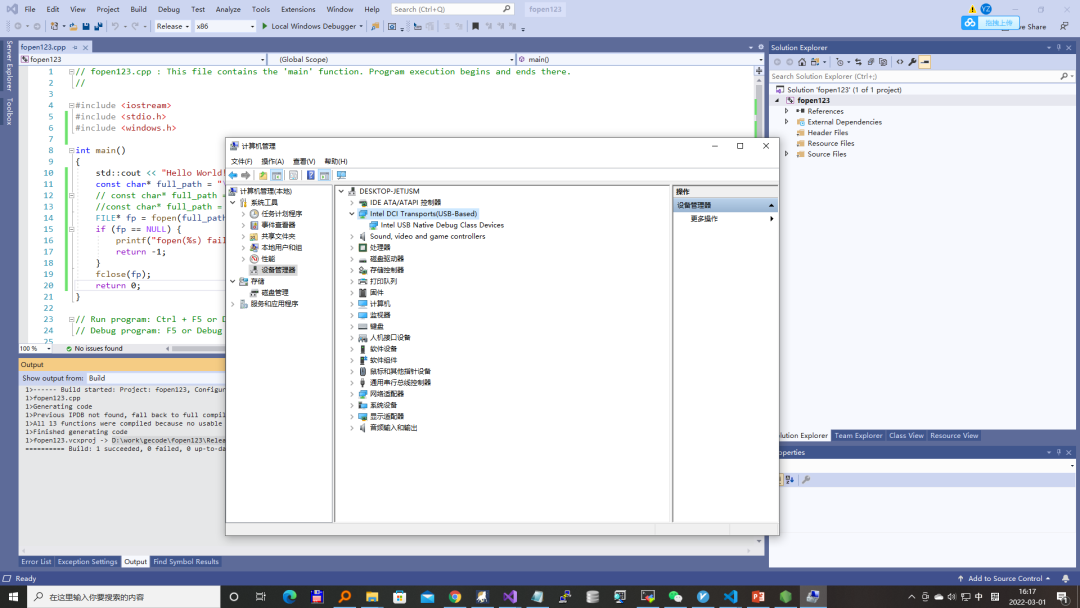Click the Sync with Active Document icon
Image resolution: width=1080 pixels, height=608 pixels.
click(x=858, y=62)
